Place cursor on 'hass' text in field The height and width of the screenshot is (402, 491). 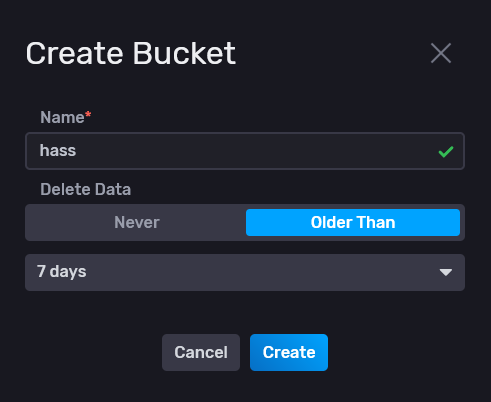pyautogui.click(x=58, y=150)
